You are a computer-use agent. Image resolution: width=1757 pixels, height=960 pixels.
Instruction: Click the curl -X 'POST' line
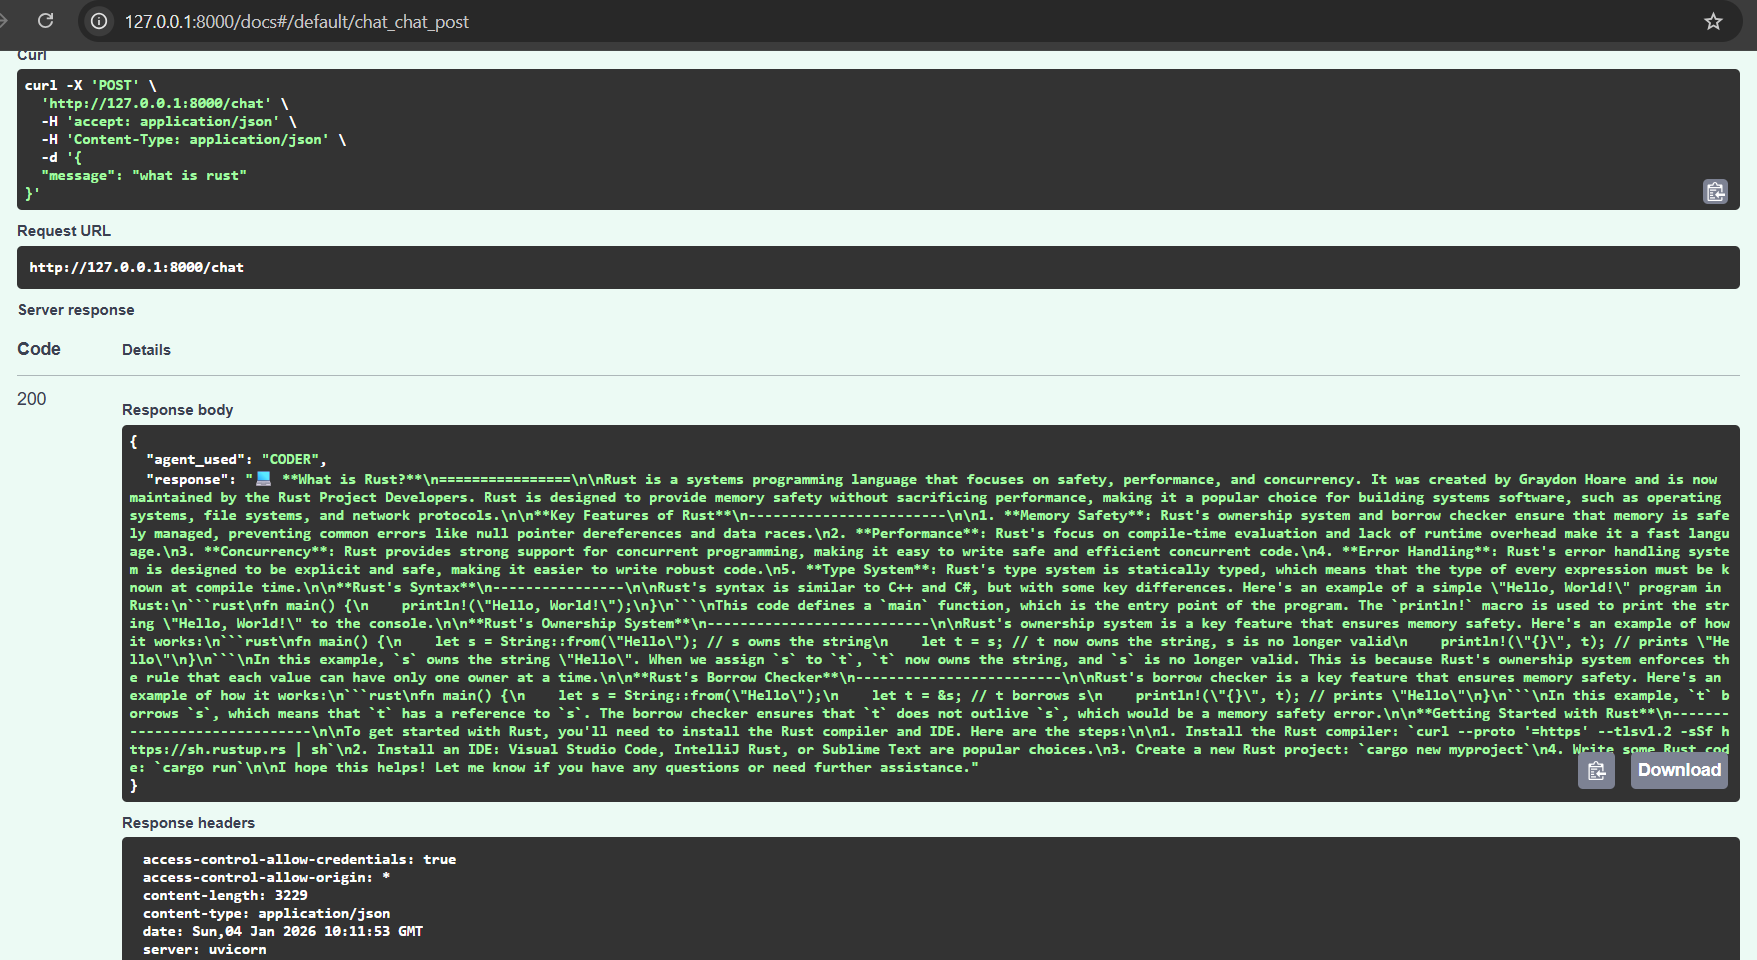point(91,85)
